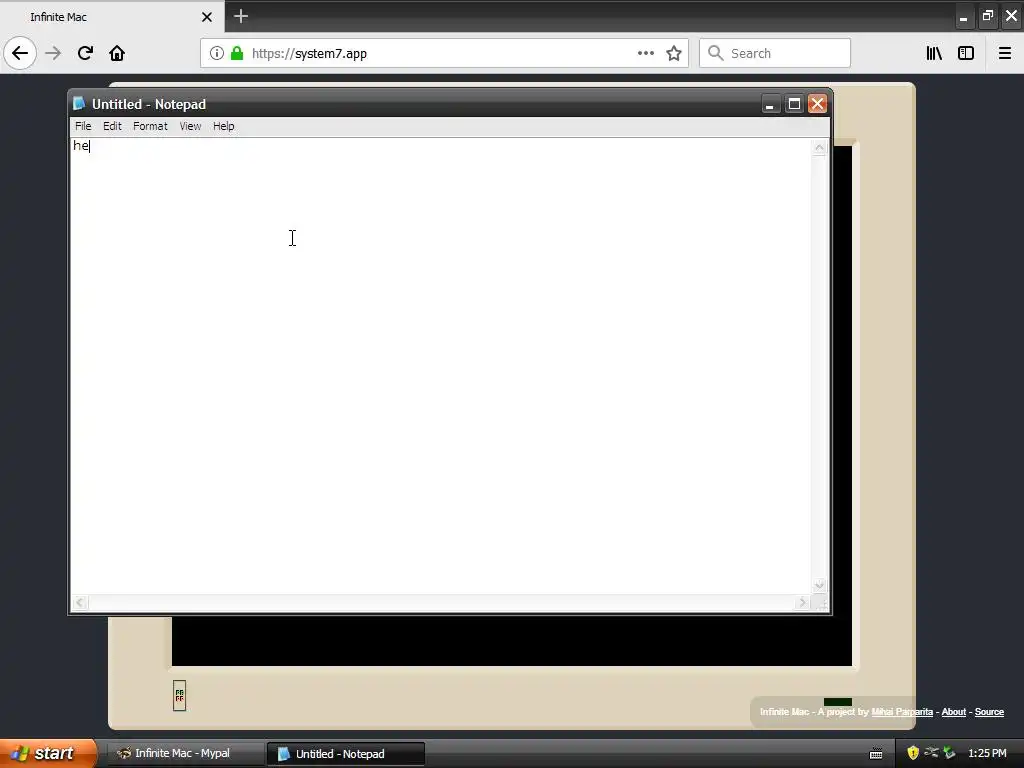Minimize the Notepad window

point(770,104)
